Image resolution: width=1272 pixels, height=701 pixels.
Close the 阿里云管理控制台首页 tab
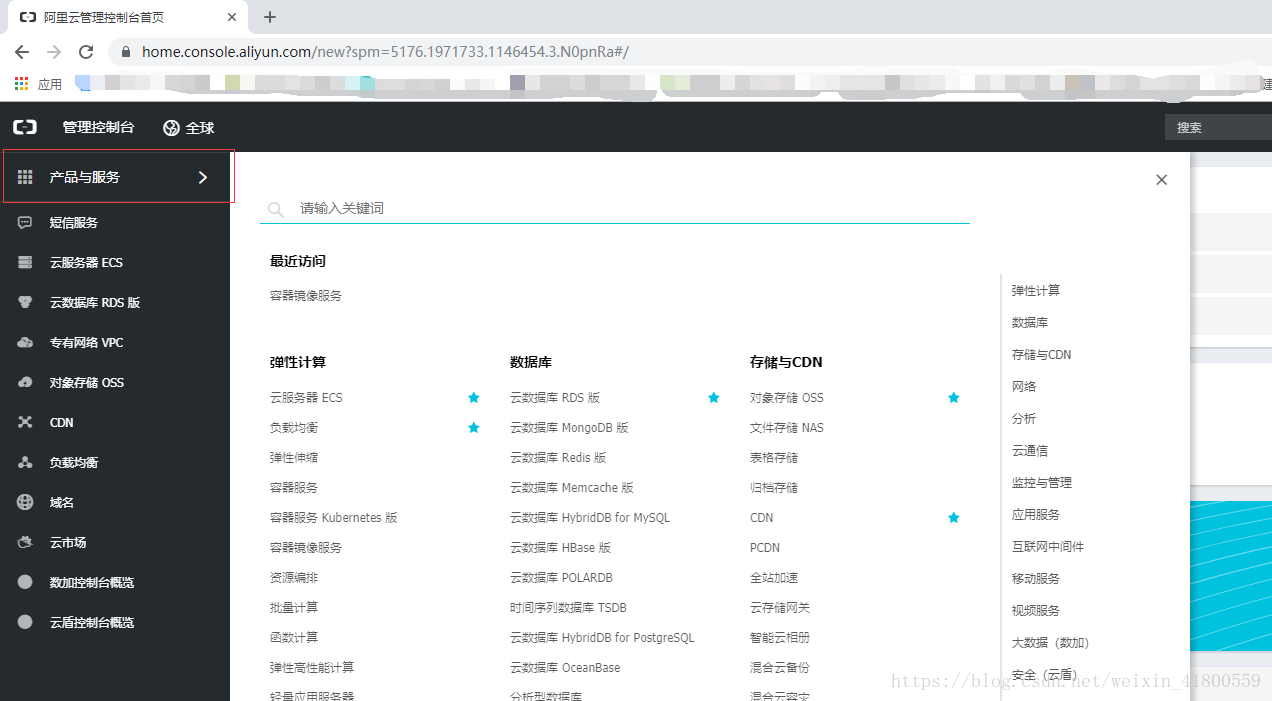[232, 17]
